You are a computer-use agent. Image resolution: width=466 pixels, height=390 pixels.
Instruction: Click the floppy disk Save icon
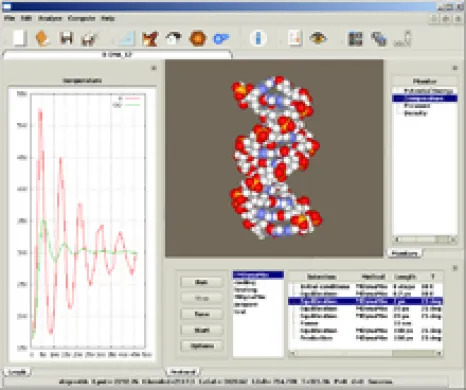click(66, 38)
